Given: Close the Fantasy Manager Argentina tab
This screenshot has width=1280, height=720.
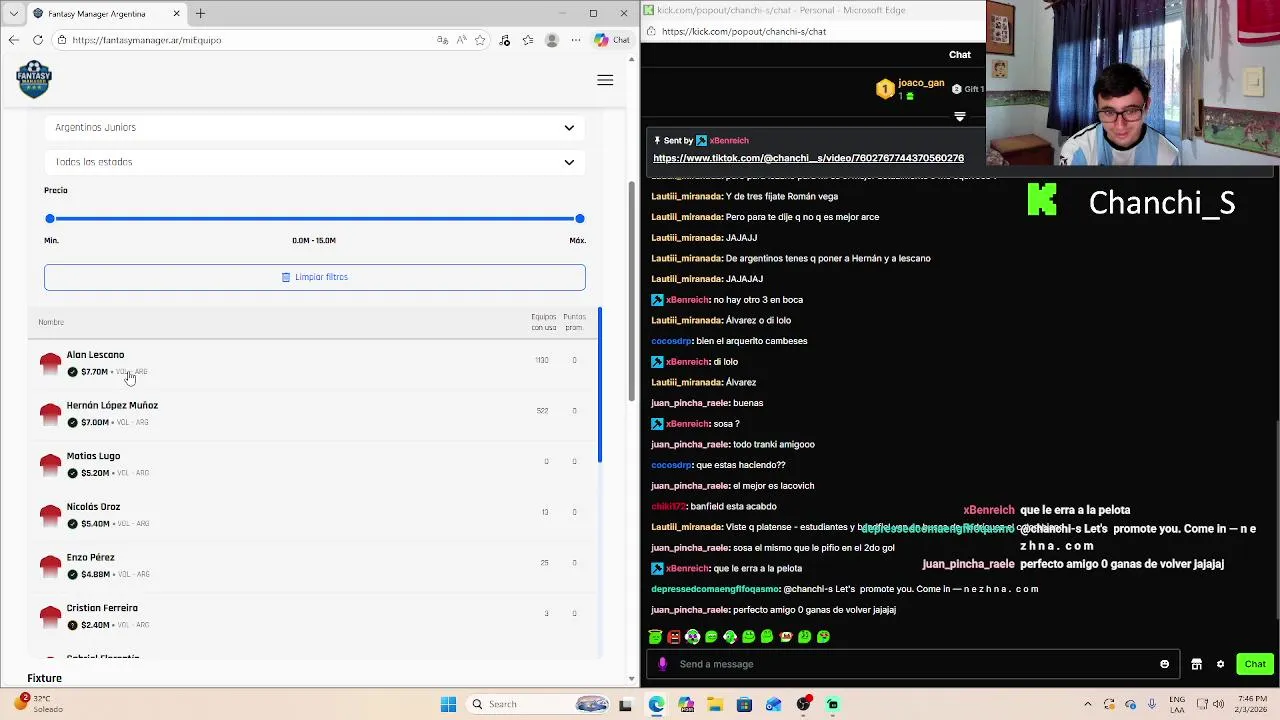Looking at the screenshot, I should [x=177, y=13].
